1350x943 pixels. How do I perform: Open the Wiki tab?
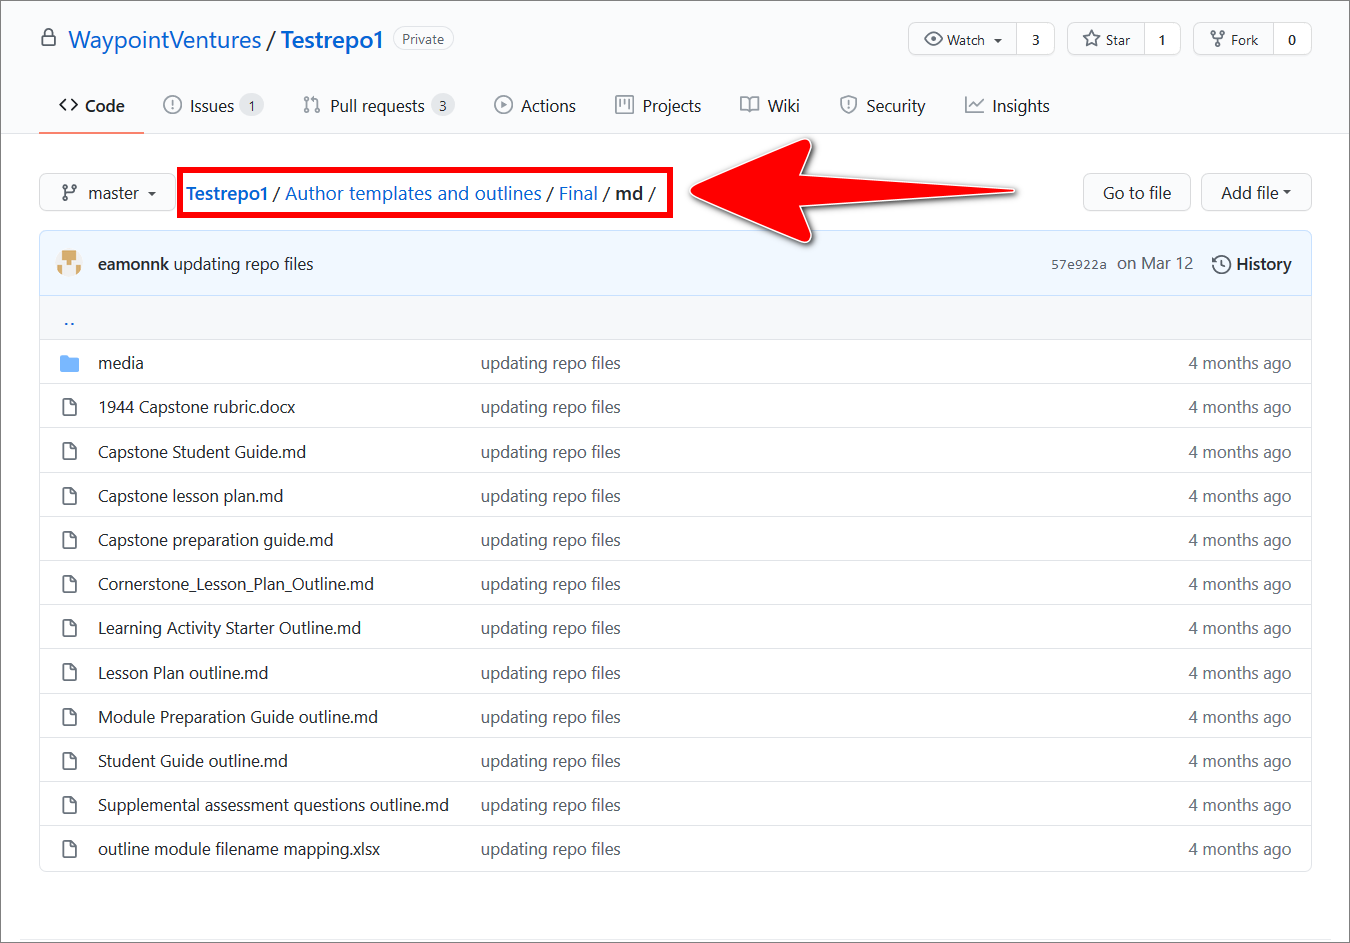770,106
